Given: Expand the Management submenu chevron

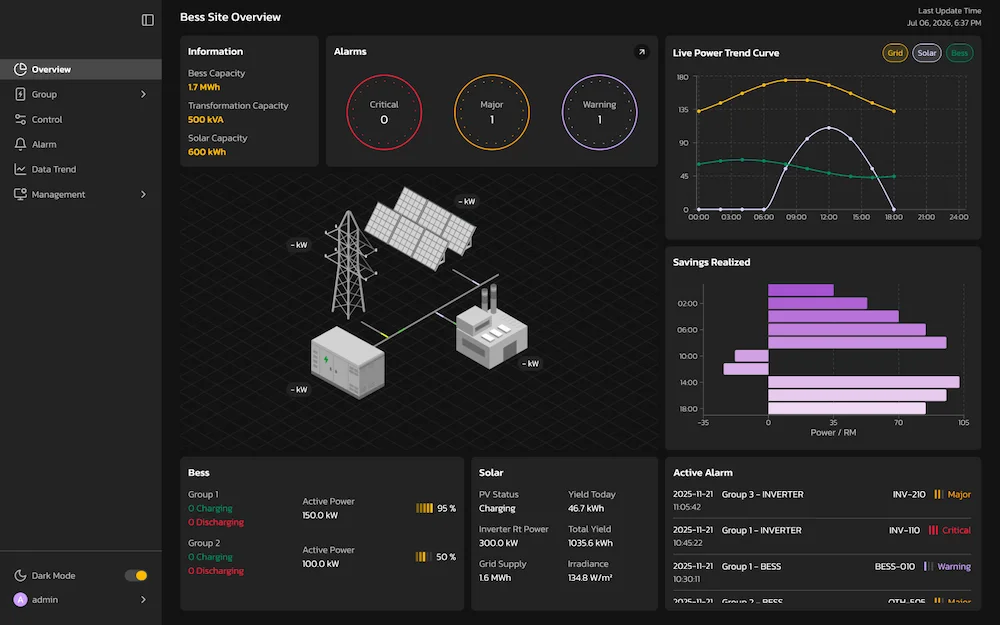Looking at the screenshot, I should (x=143, y=194).
